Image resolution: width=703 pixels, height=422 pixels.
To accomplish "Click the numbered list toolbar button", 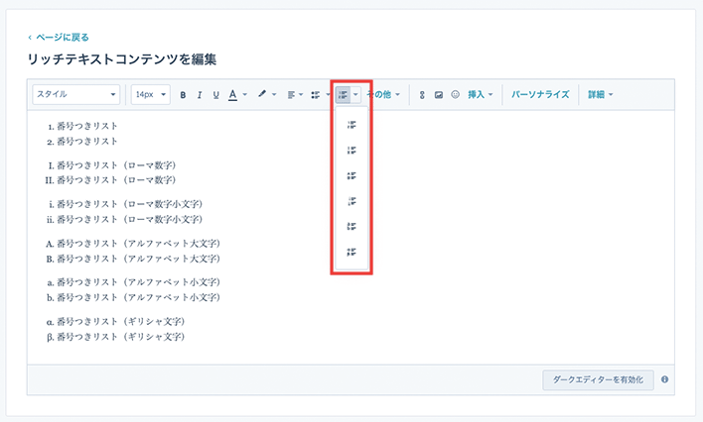I will coord(343,95).
